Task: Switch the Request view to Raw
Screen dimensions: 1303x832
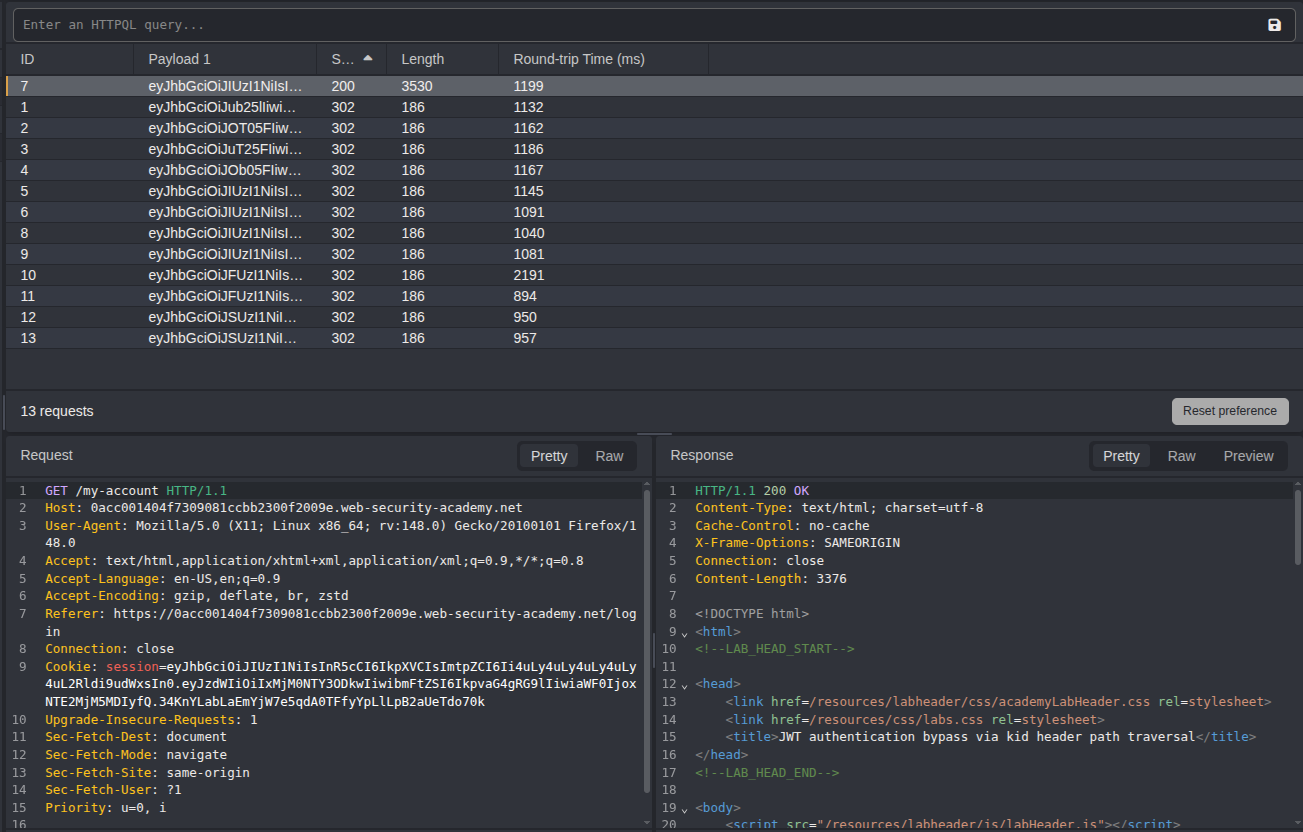Action: [x=609, y=456]
